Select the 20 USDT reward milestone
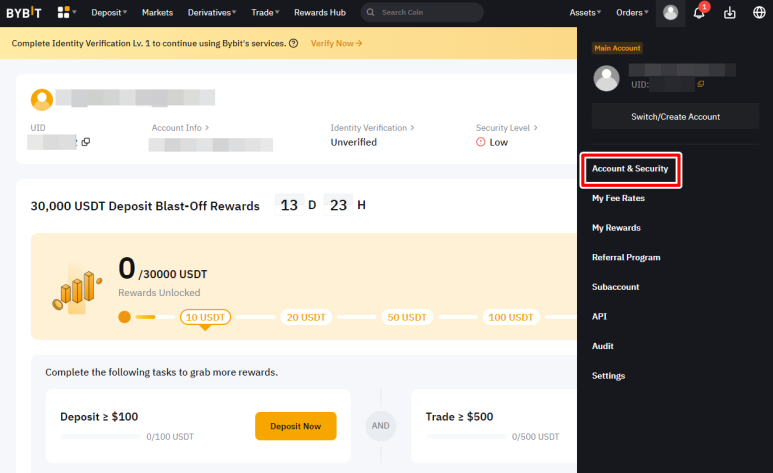The image size is (773, 473). (x=306, y=317)
